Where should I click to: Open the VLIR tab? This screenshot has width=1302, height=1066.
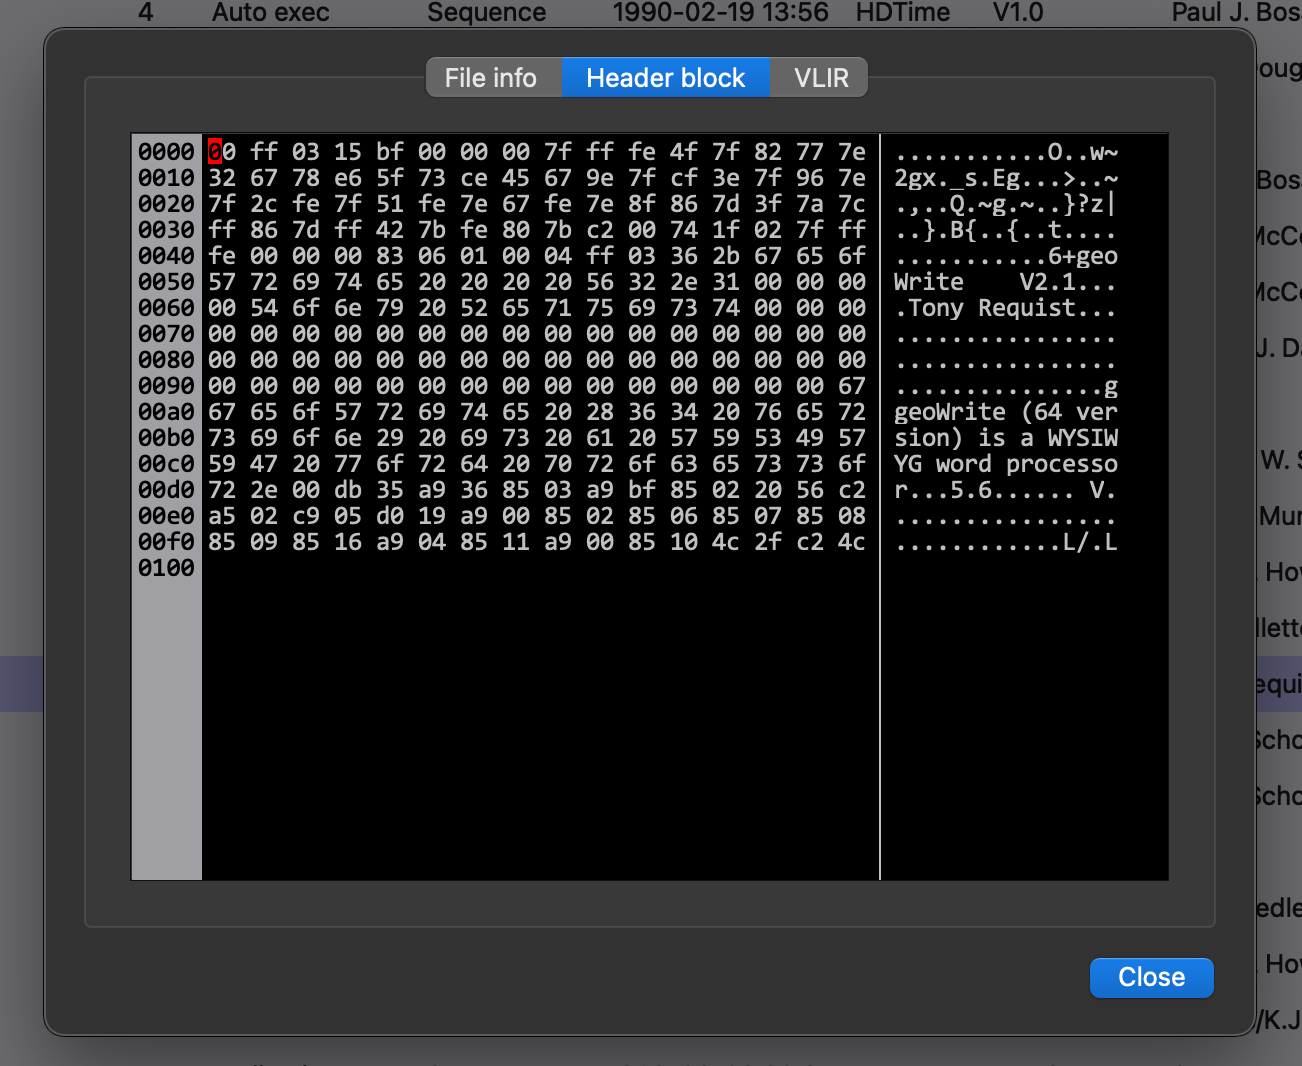[820, 78]
